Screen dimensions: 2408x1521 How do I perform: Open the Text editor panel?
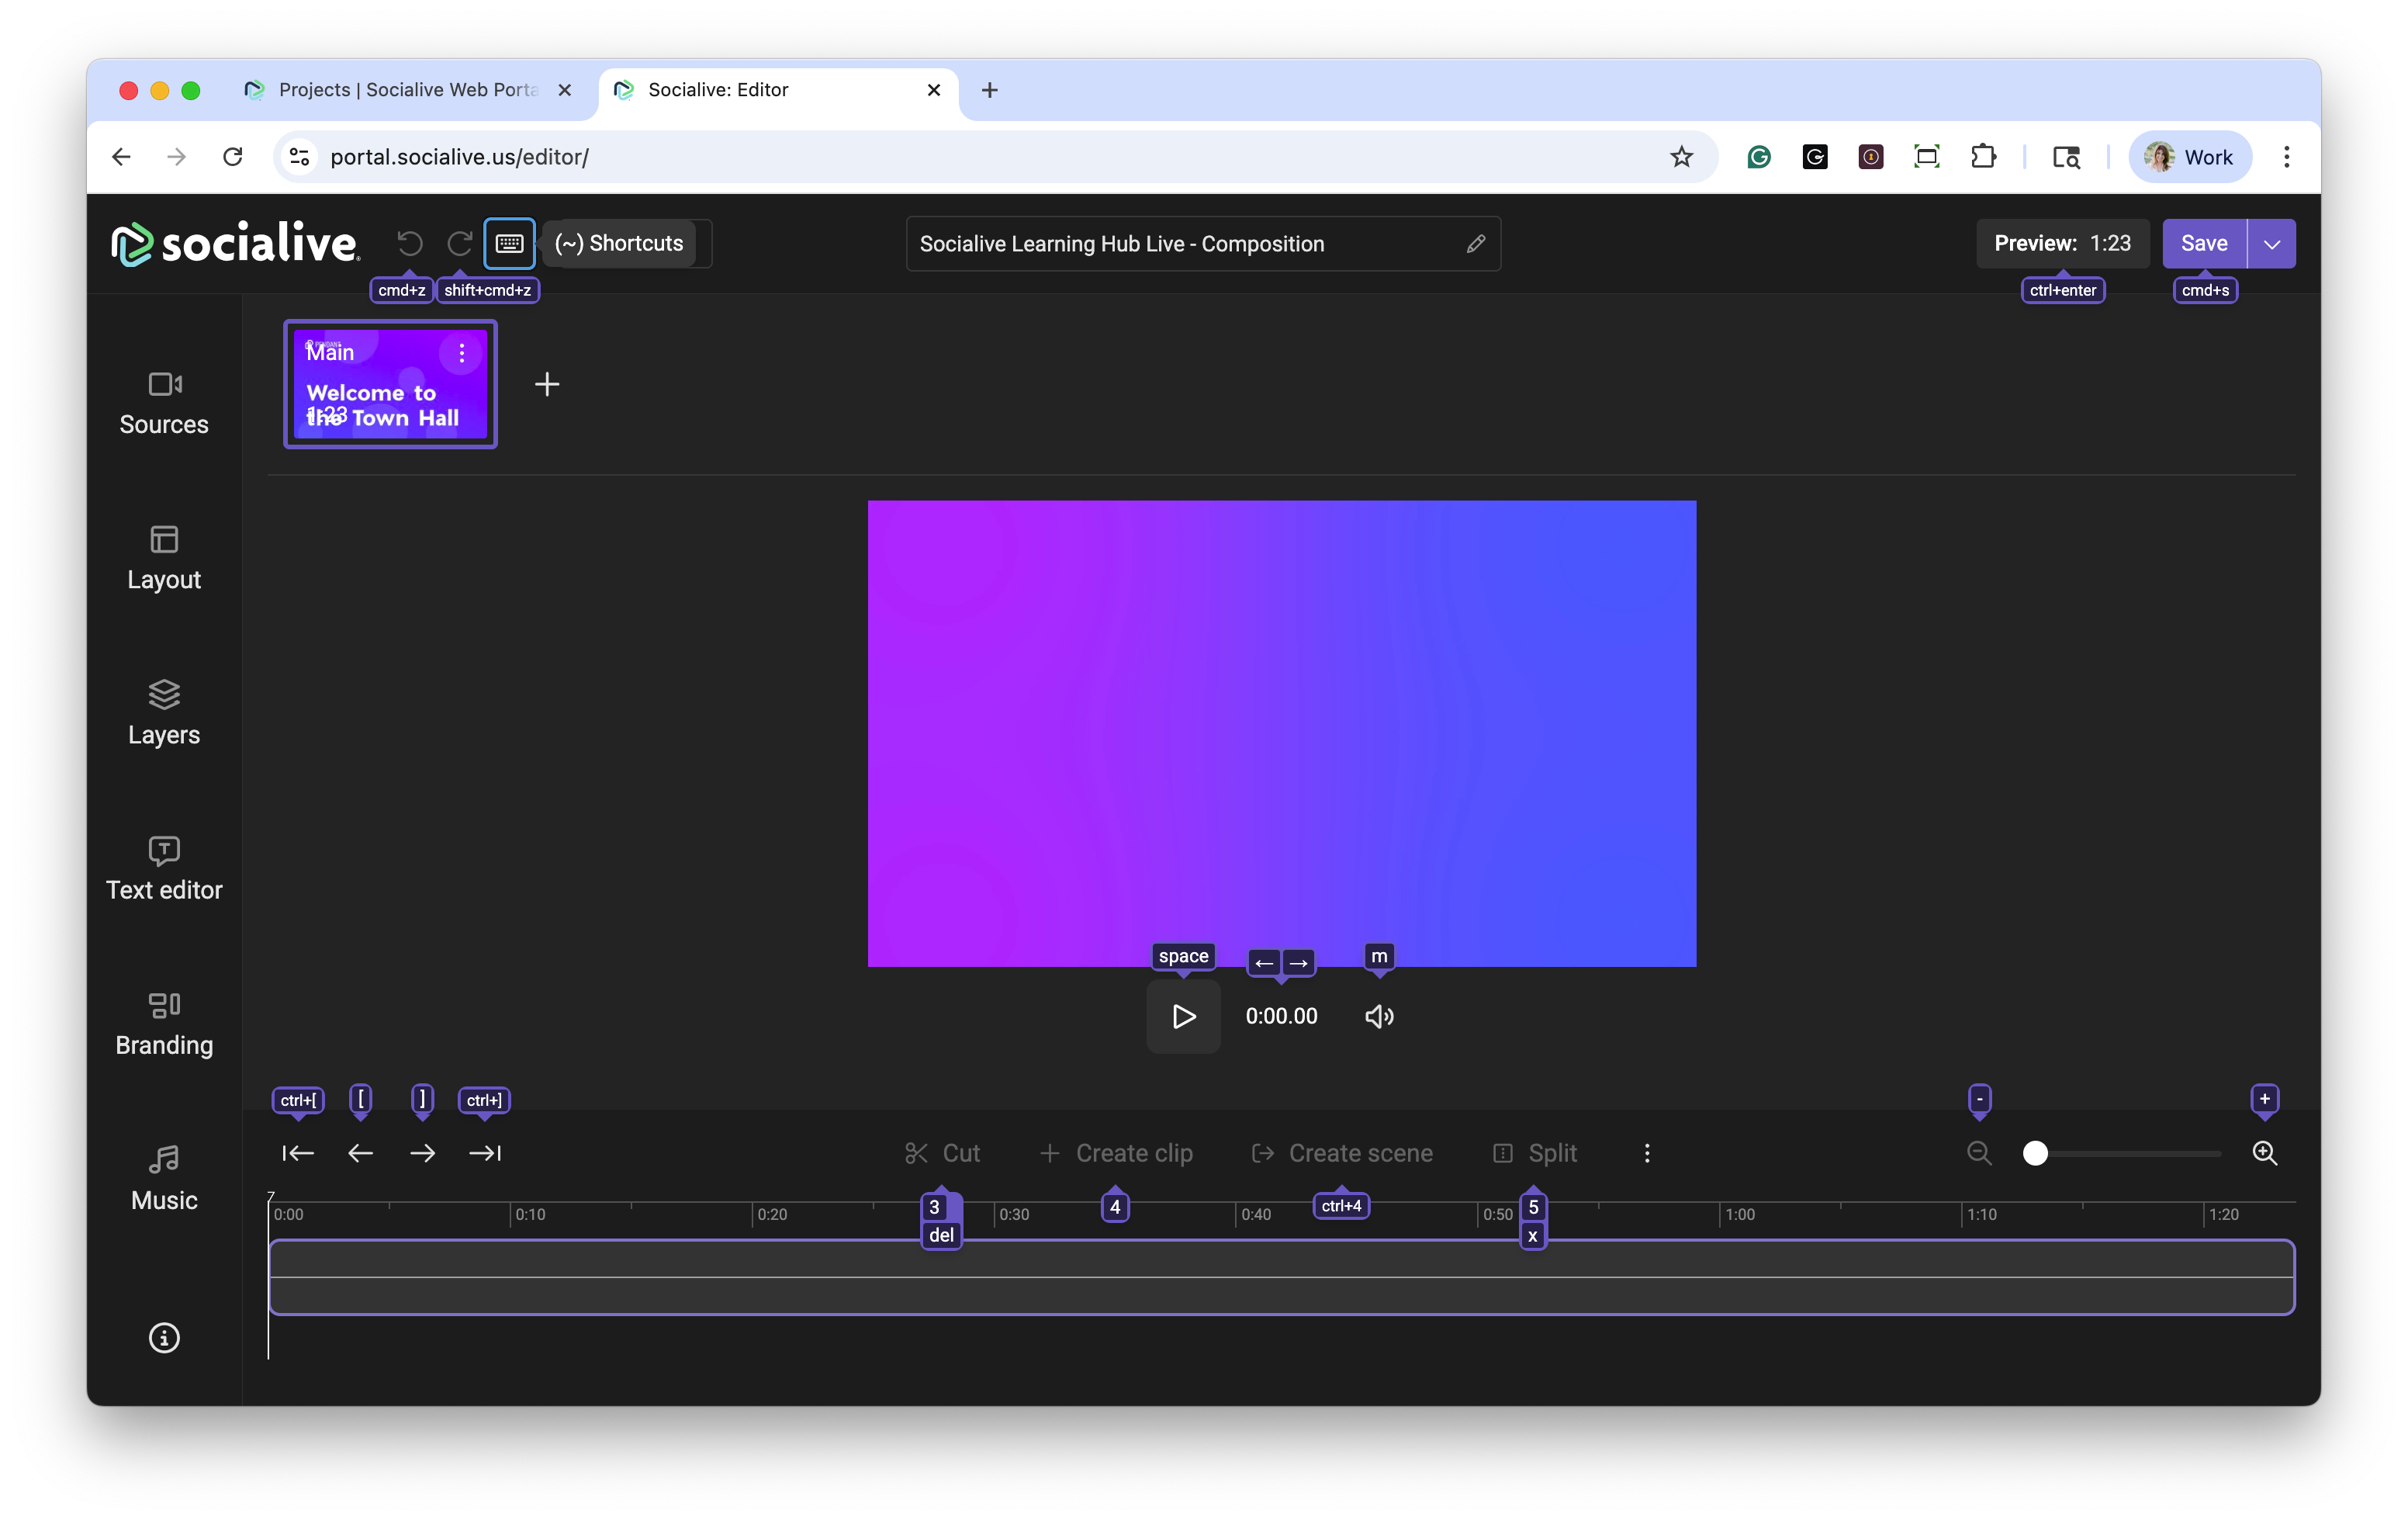(164, 868)
